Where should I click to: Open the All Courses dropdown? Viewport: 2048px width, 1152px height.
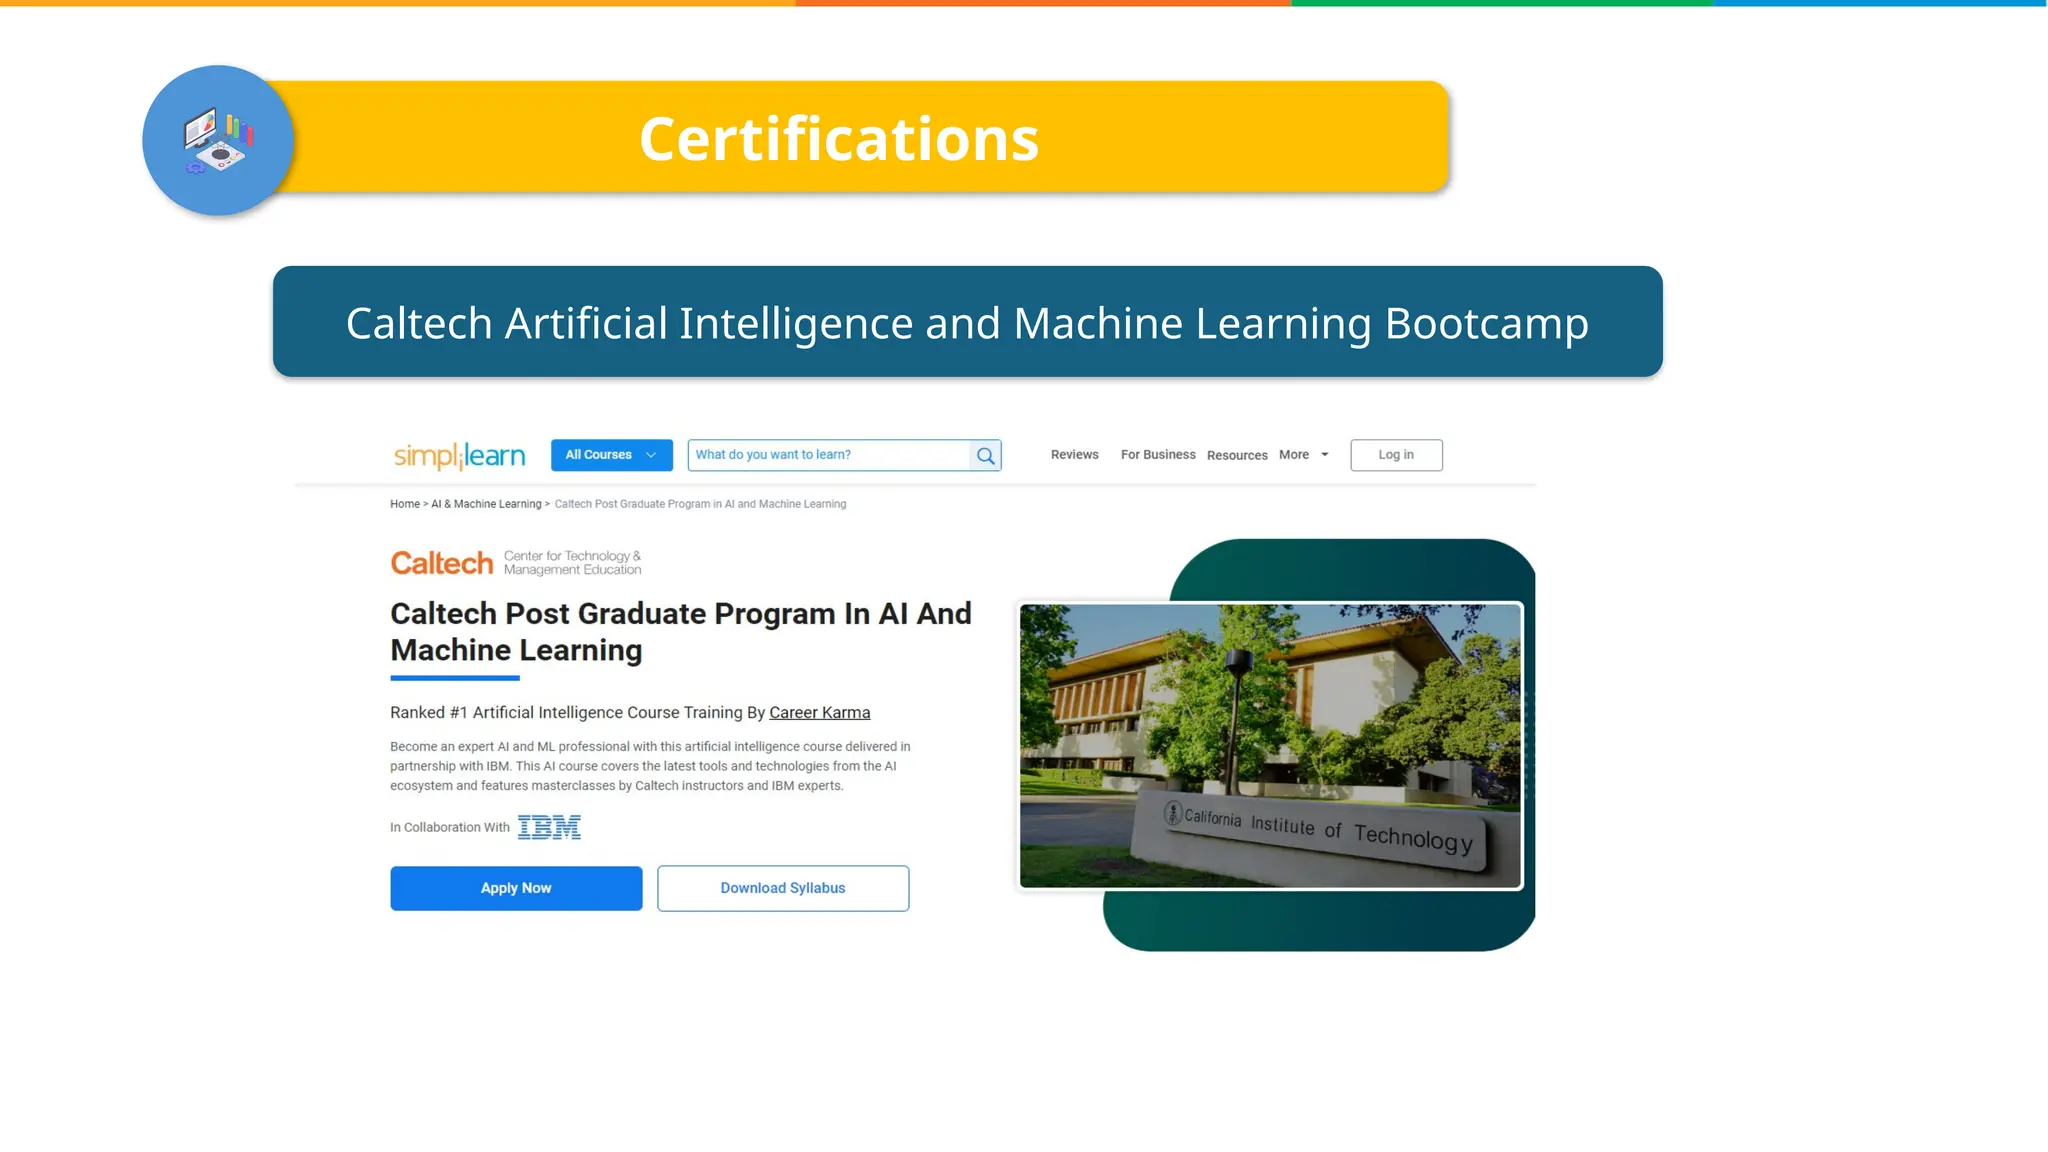pos(611,455)
